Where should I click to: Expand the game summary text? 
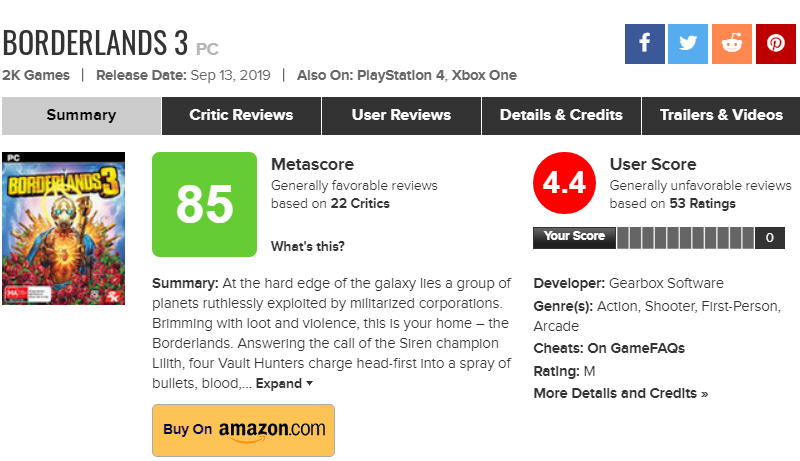click(284, 383)
